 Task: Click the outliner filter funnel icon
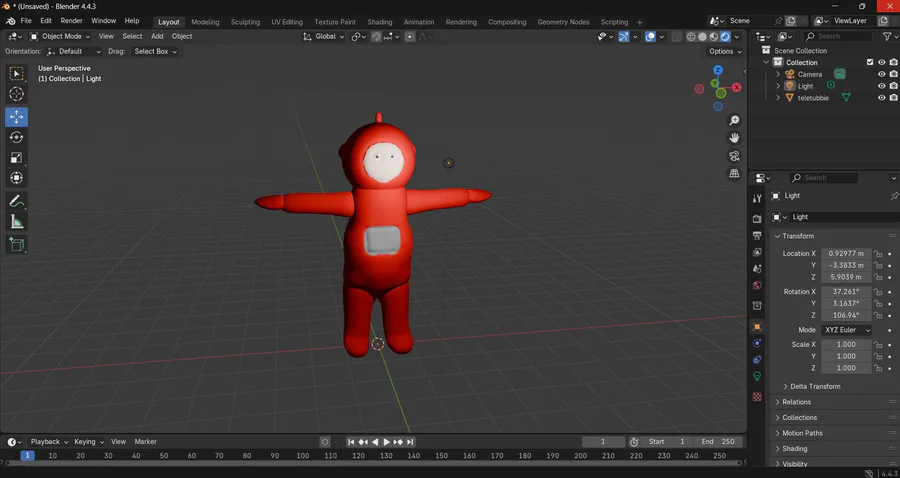click(887, 36)
